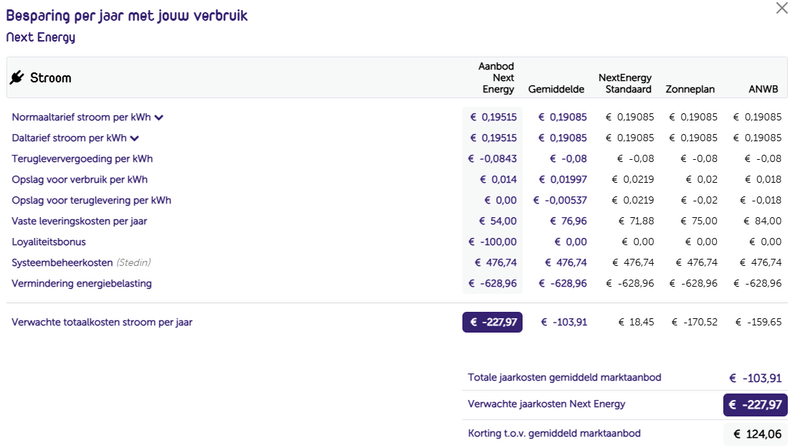This screenshot has width=800, height=448.
Task: Click the ANWB vaste leveringskosten € 84,00
Action: [x=763, y=221]
